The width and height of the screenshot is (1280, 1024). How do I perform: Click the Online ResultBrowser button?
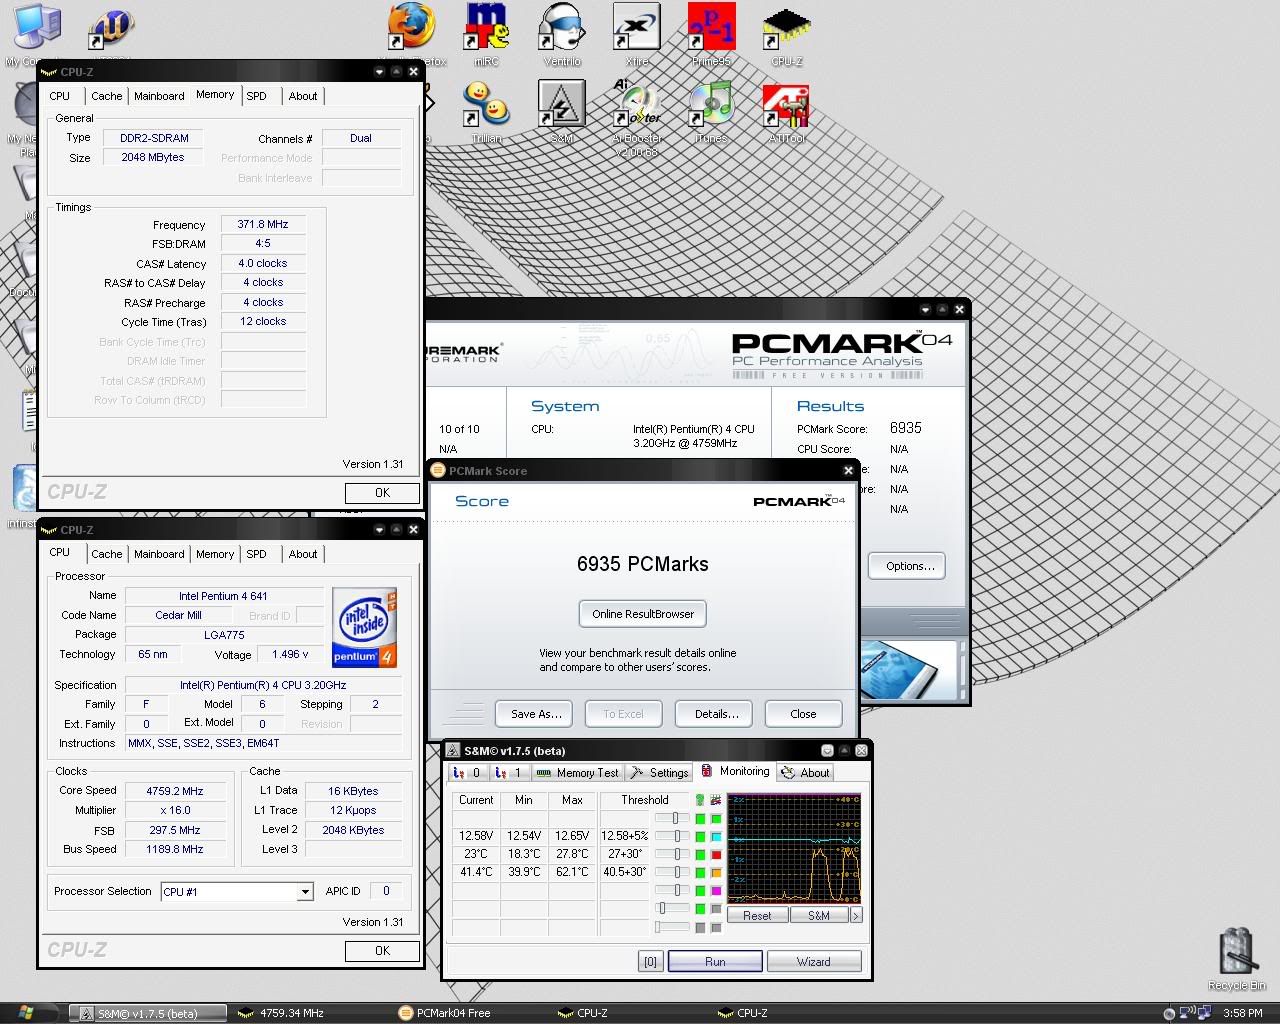643,614
